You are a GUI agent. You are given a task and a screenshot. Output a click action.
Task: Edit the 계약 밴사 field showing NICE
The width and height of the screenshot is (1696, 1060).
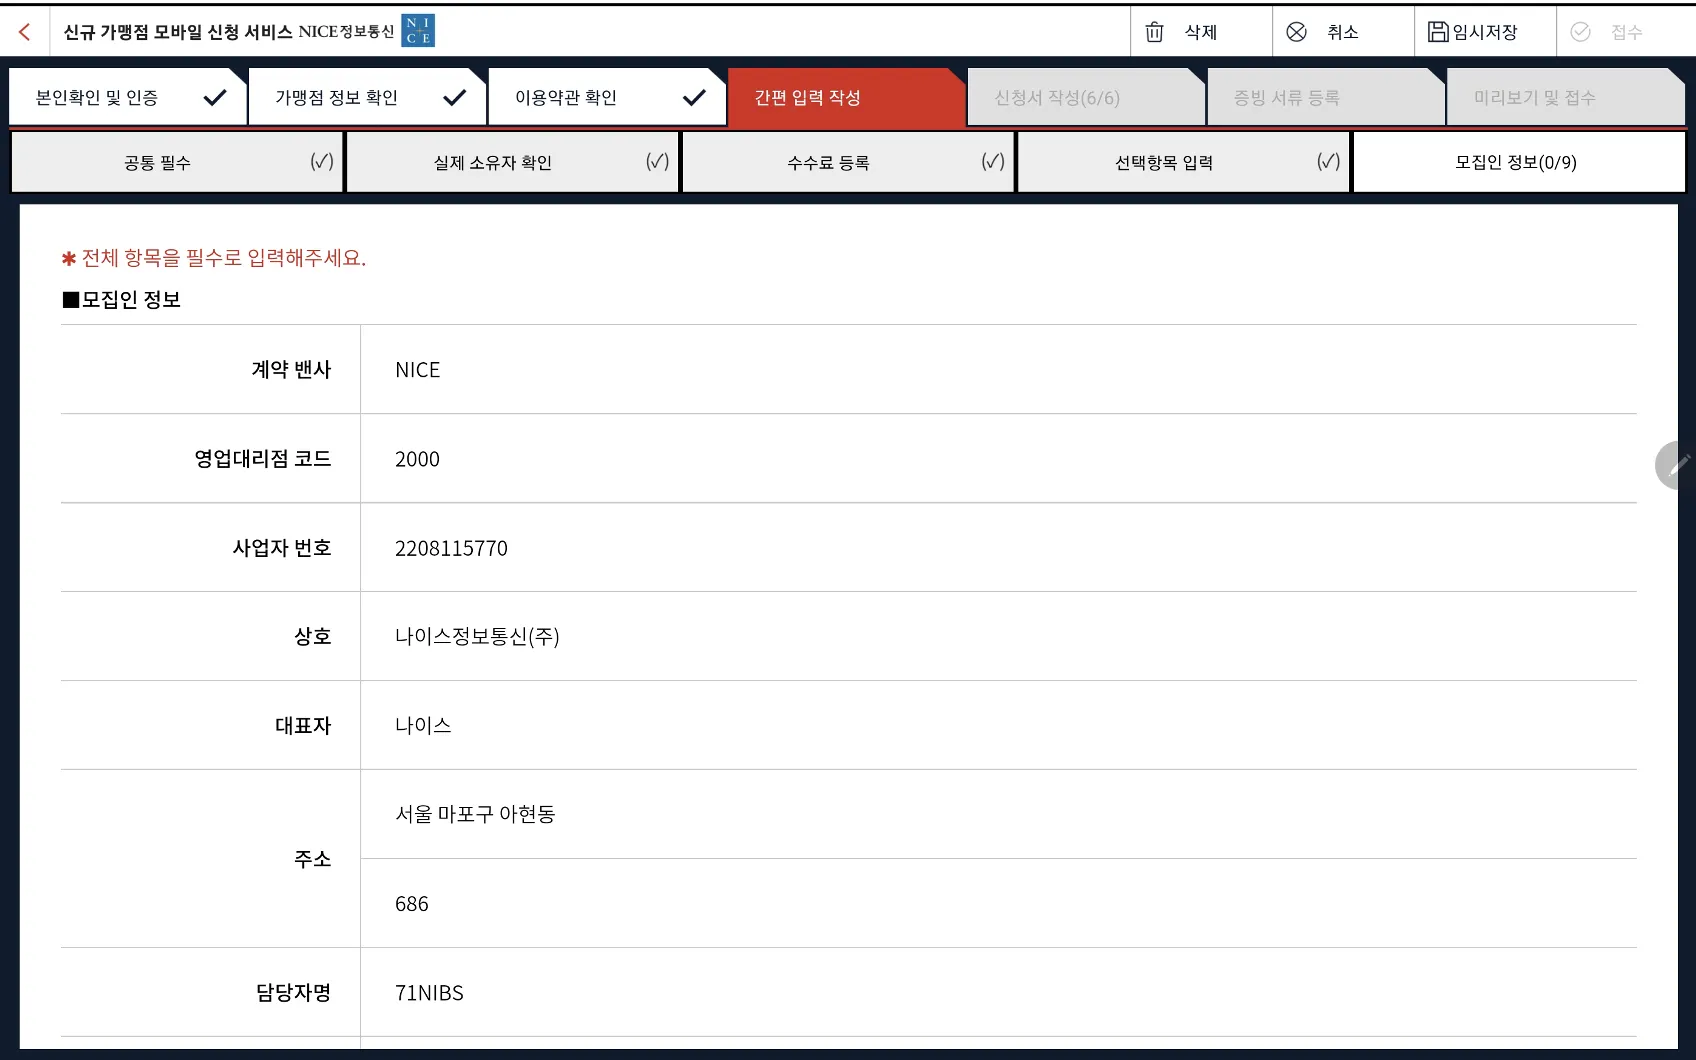click(x=998, y=369)
